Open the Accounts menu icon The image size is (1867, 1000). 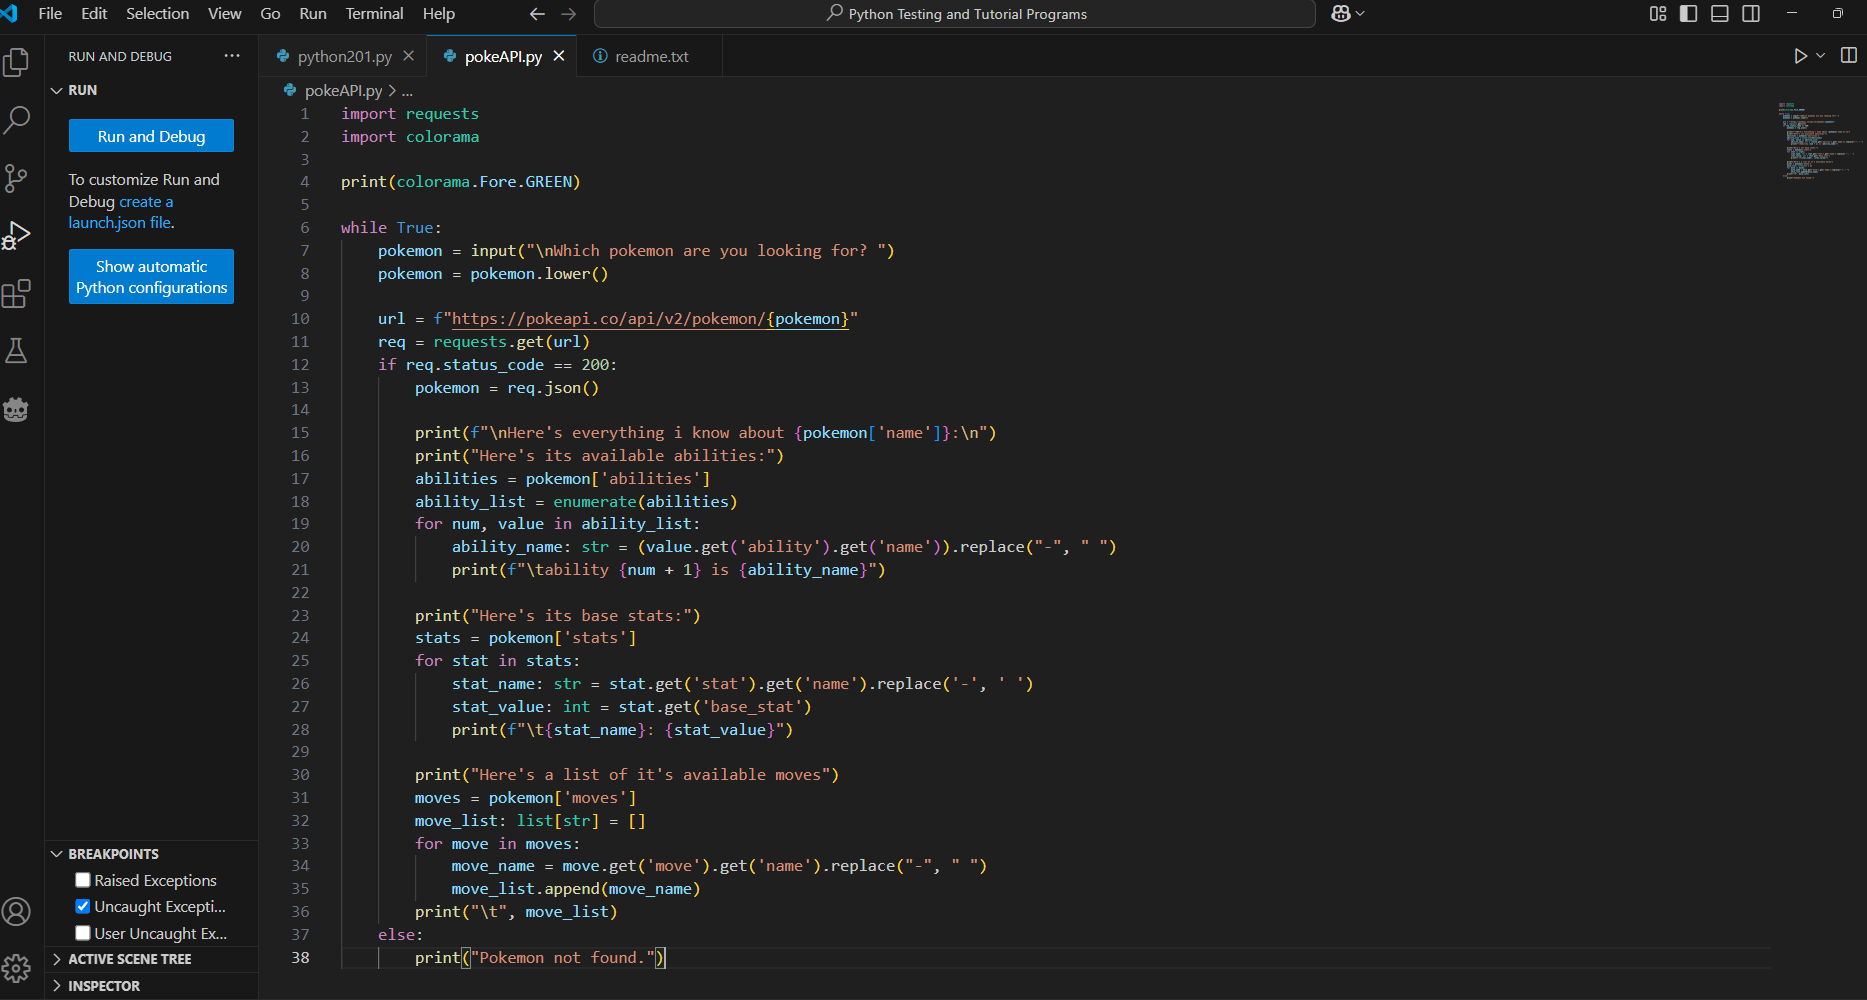[x=16, y=911]
